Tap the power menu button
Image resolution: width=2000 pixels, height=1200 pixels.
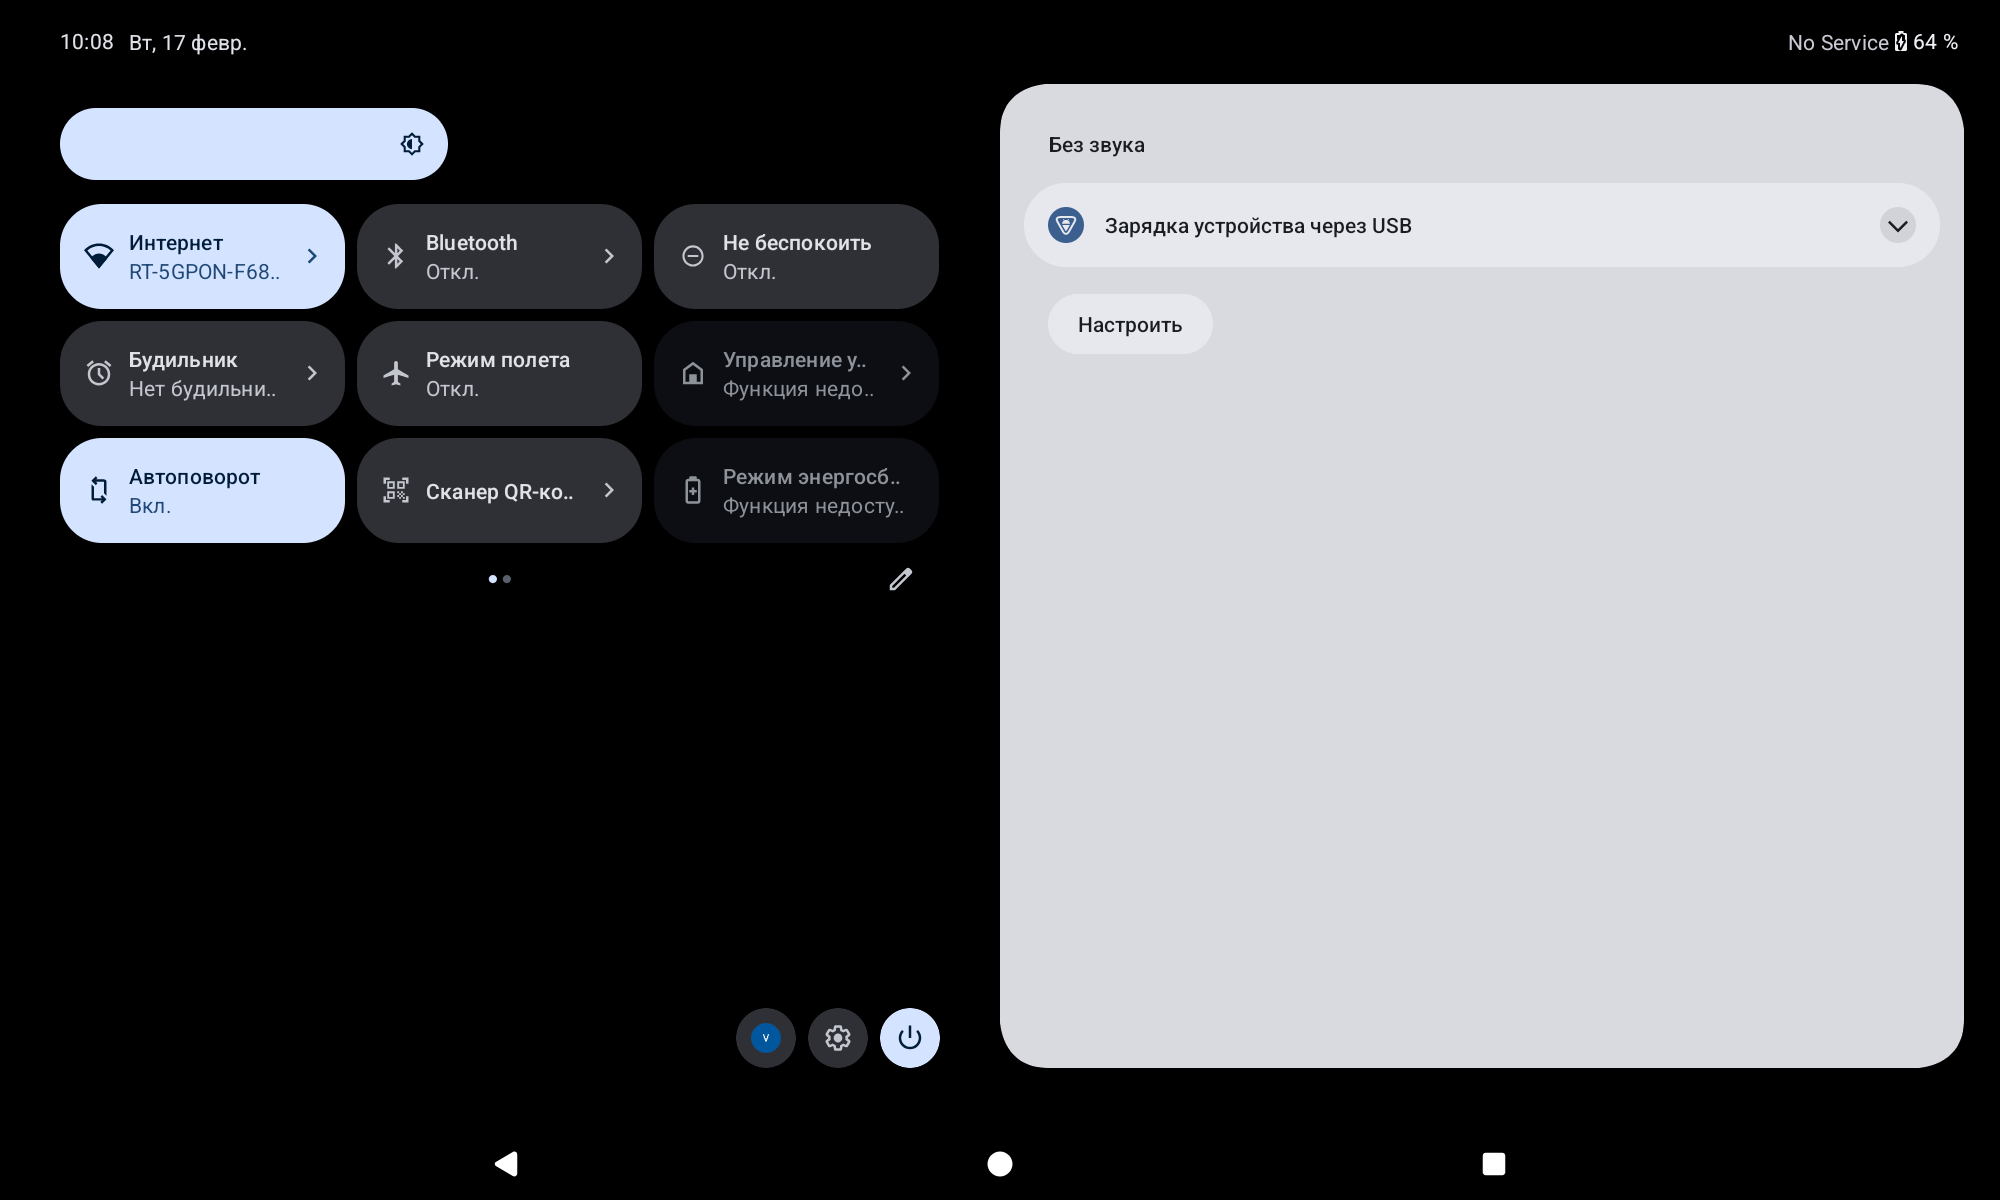(909, 1038)
